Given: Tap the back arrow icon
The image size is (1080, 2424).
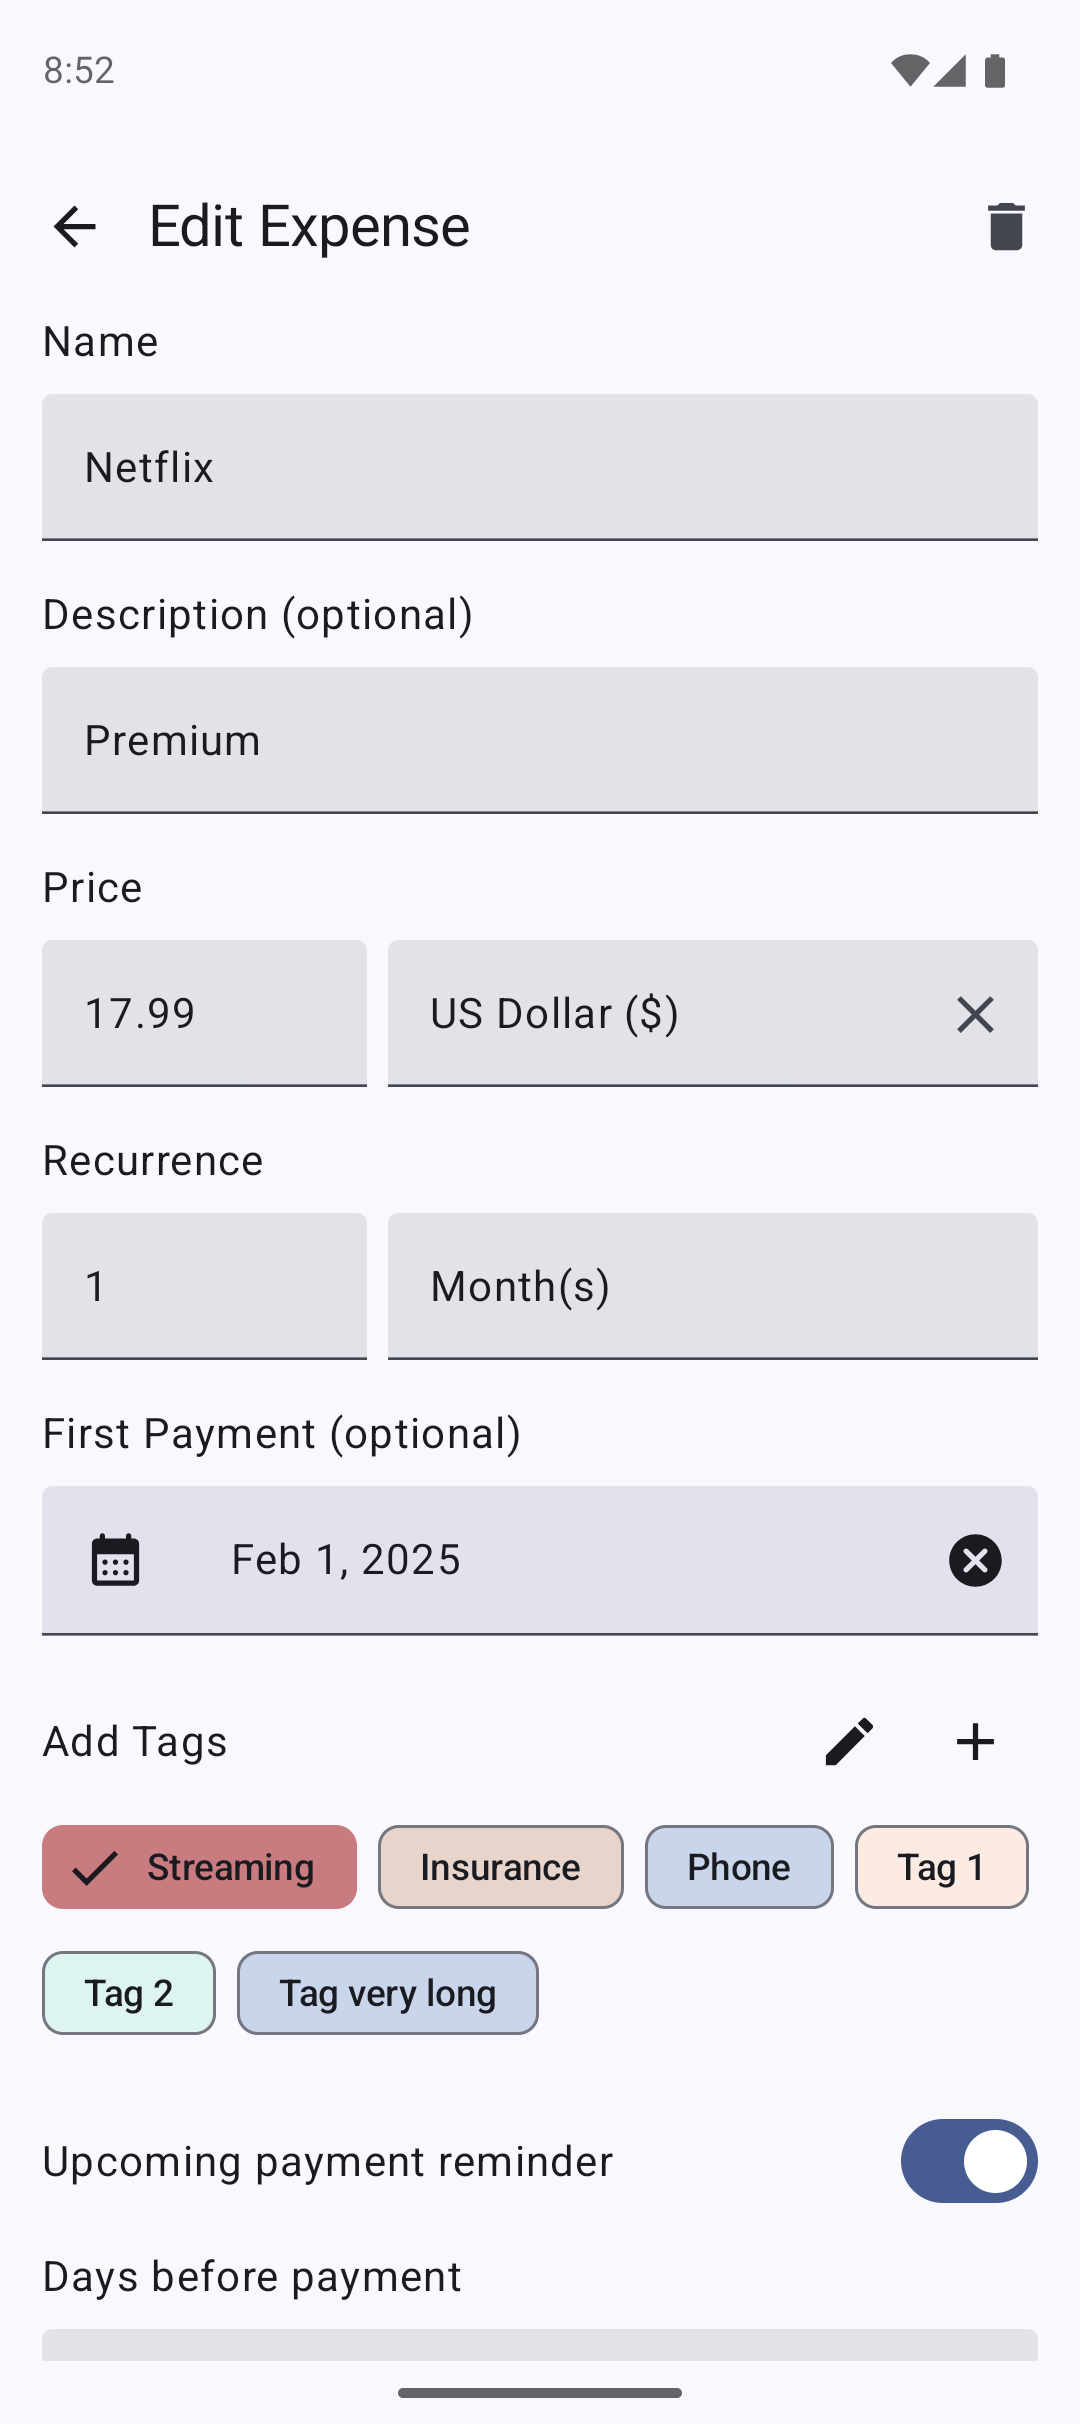Looking at the screenshot, I should coord(75,226).
